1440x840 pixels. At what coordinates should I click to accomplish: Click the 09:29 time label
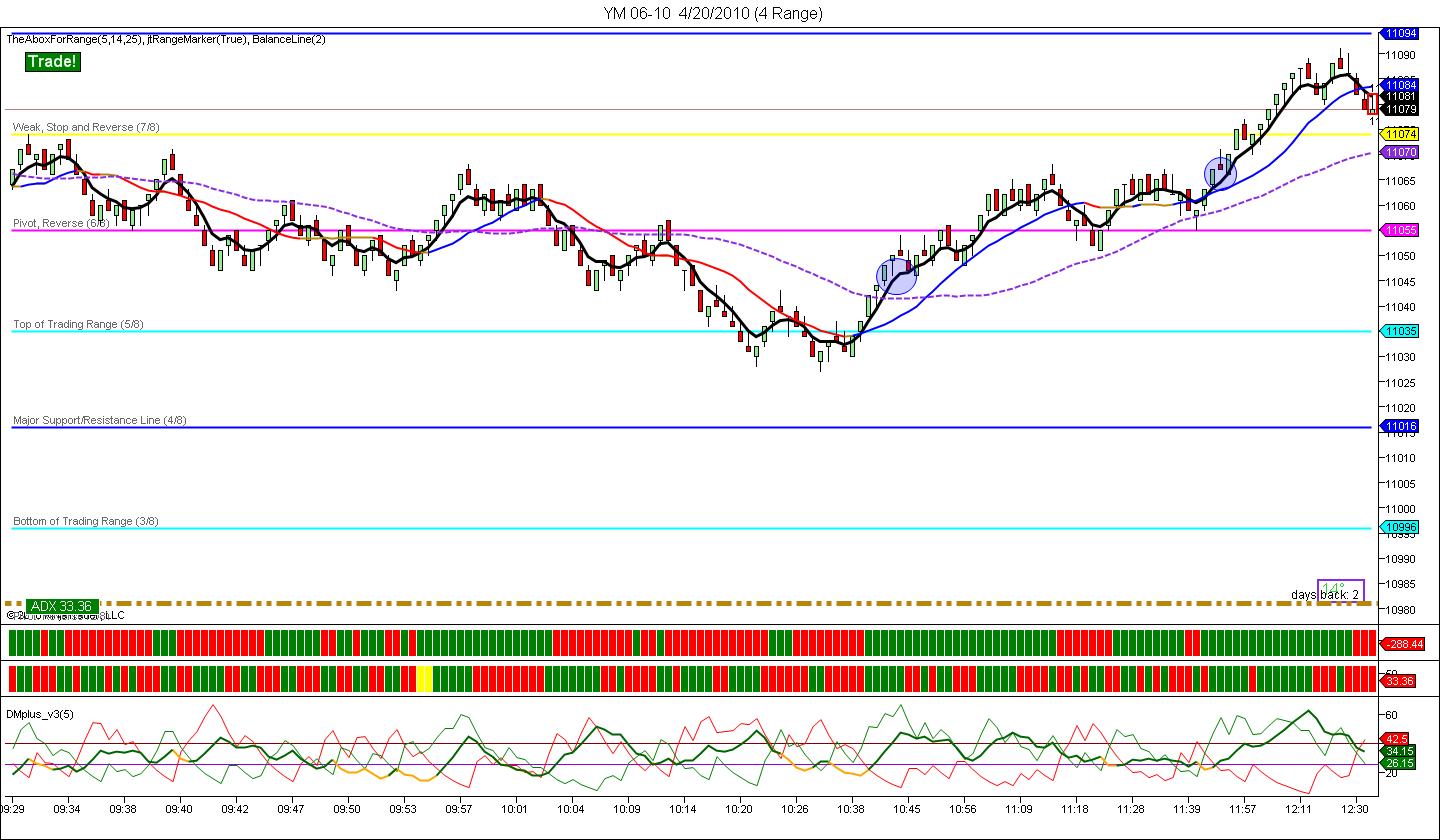coord(14,808)
